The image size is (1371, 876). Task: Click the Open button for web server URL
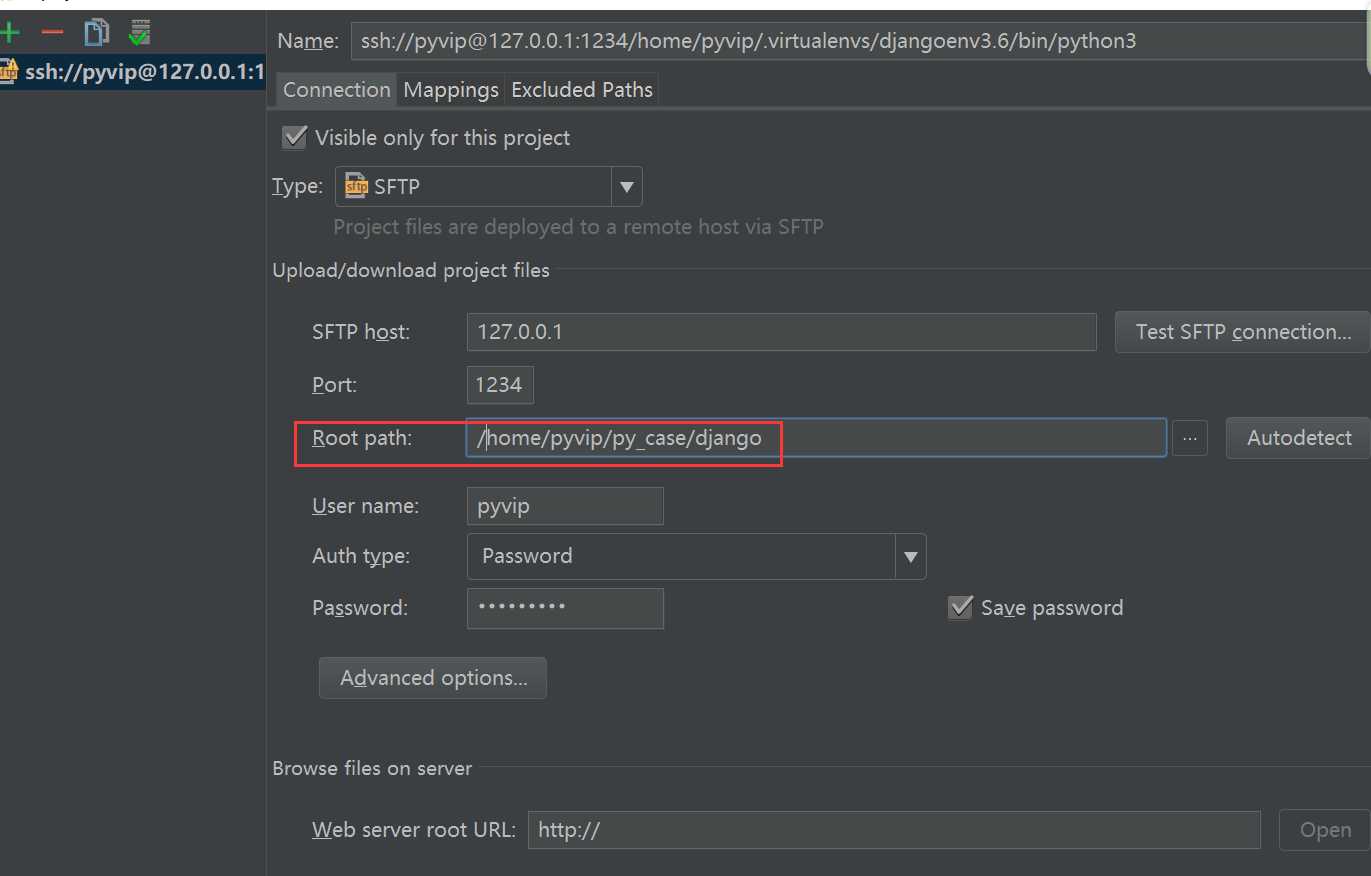click(x=1325, y=830)
